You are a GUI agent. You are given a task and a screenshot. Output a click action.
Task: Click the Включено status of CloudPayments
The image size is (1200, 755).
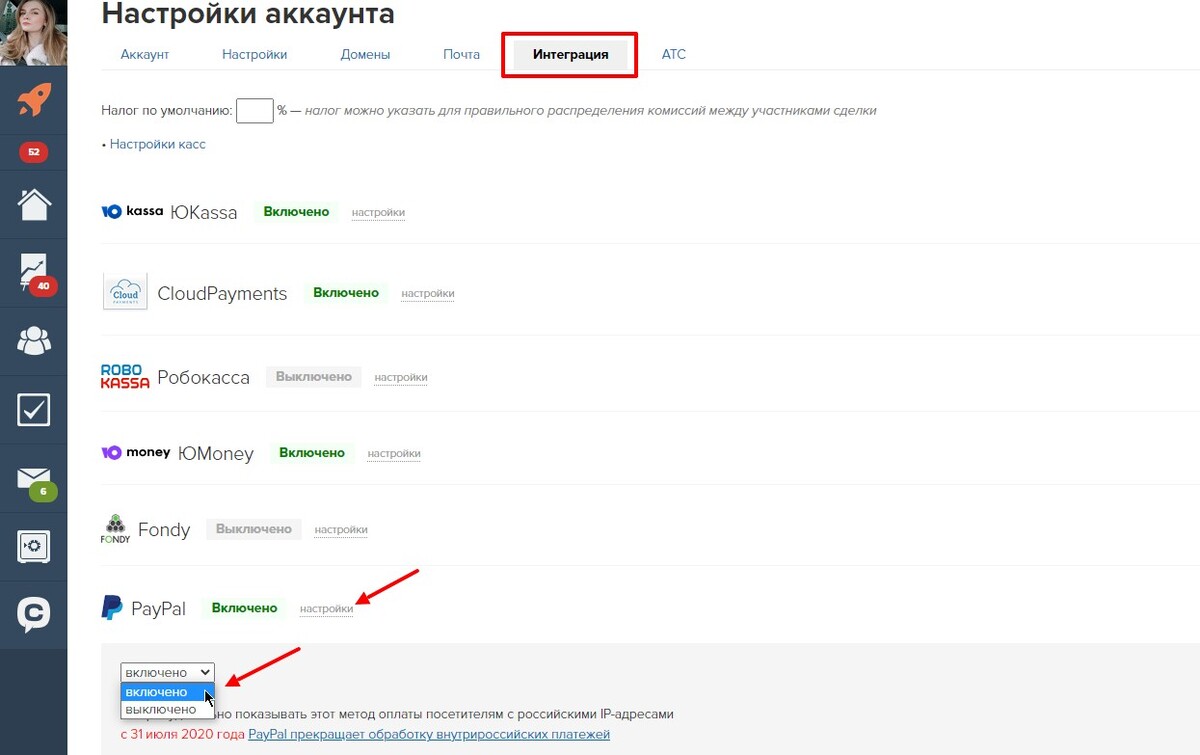(346, 293)
